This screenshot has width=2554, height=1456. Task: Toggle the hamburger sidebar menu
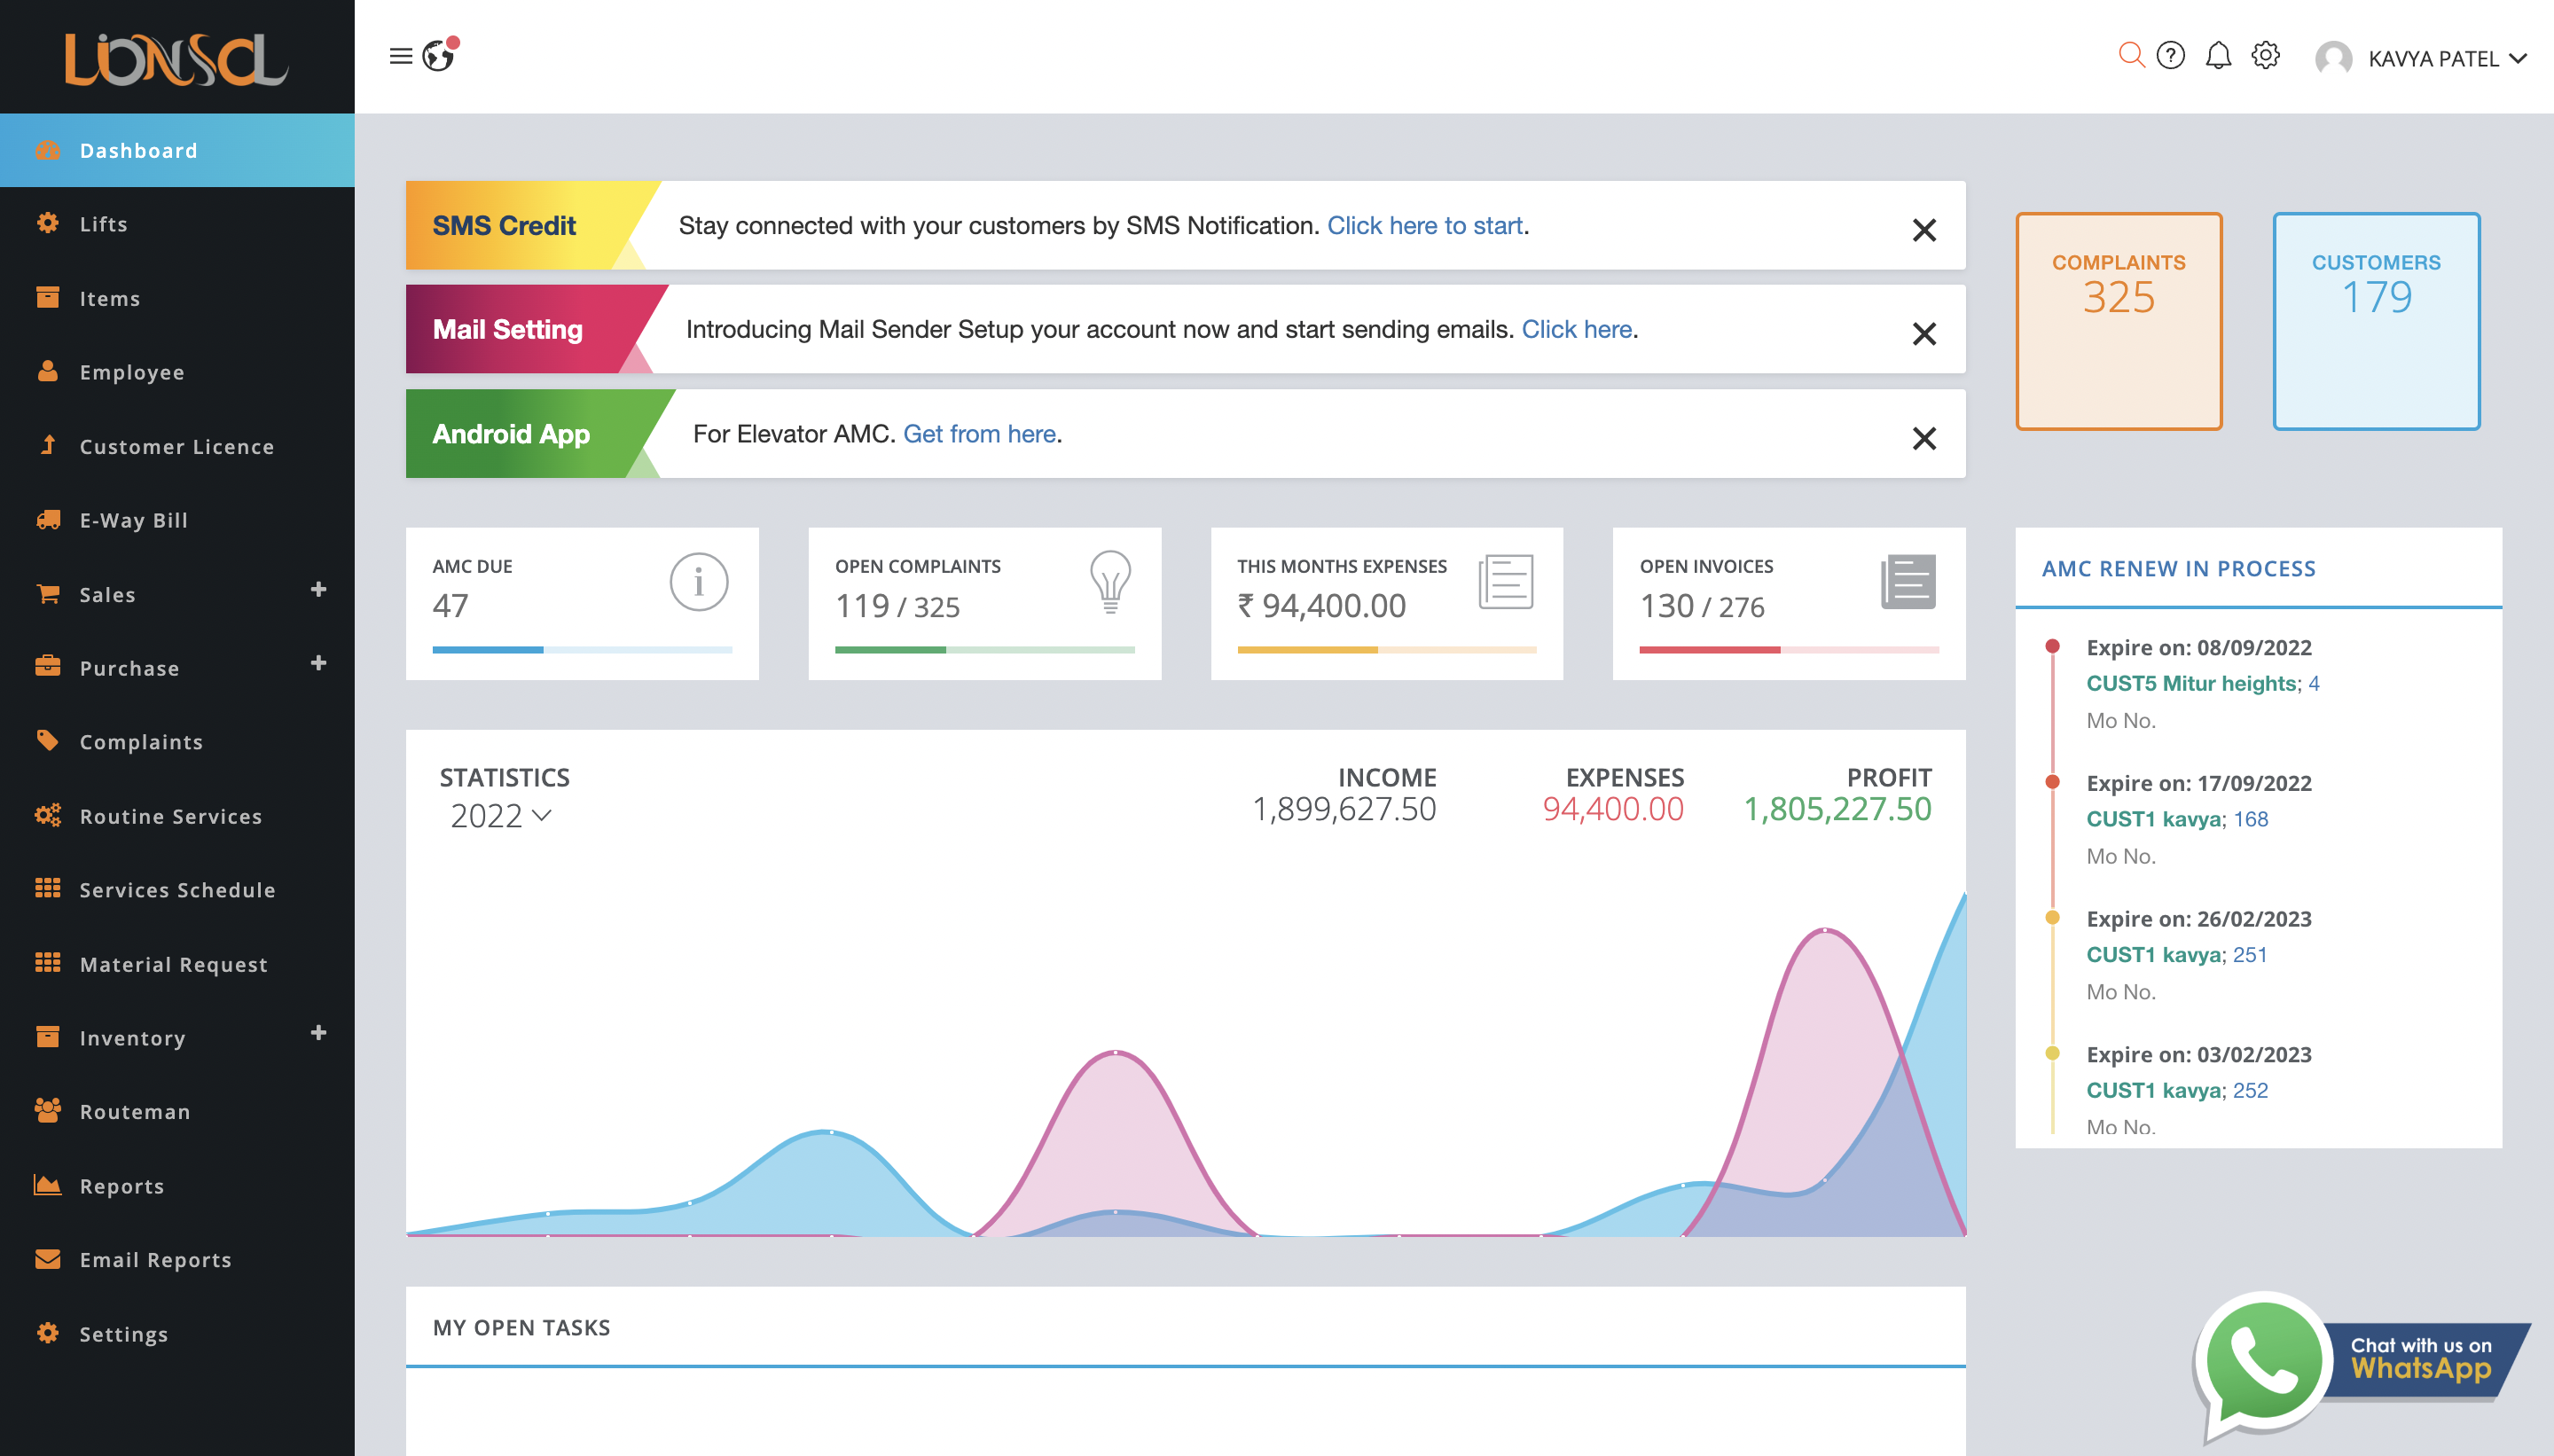[400, 56]
